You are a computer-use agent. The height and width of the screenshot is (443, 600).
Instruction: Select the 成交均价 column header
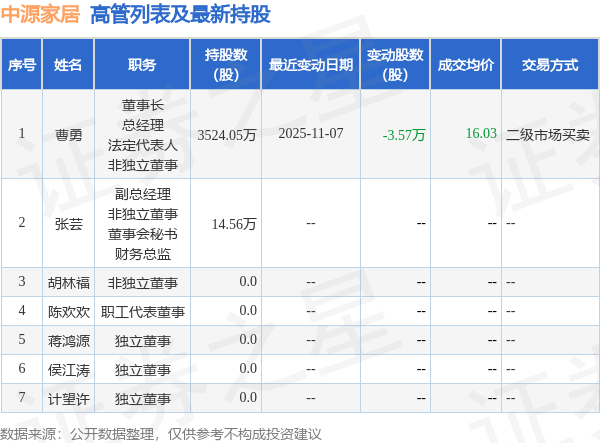466,65
